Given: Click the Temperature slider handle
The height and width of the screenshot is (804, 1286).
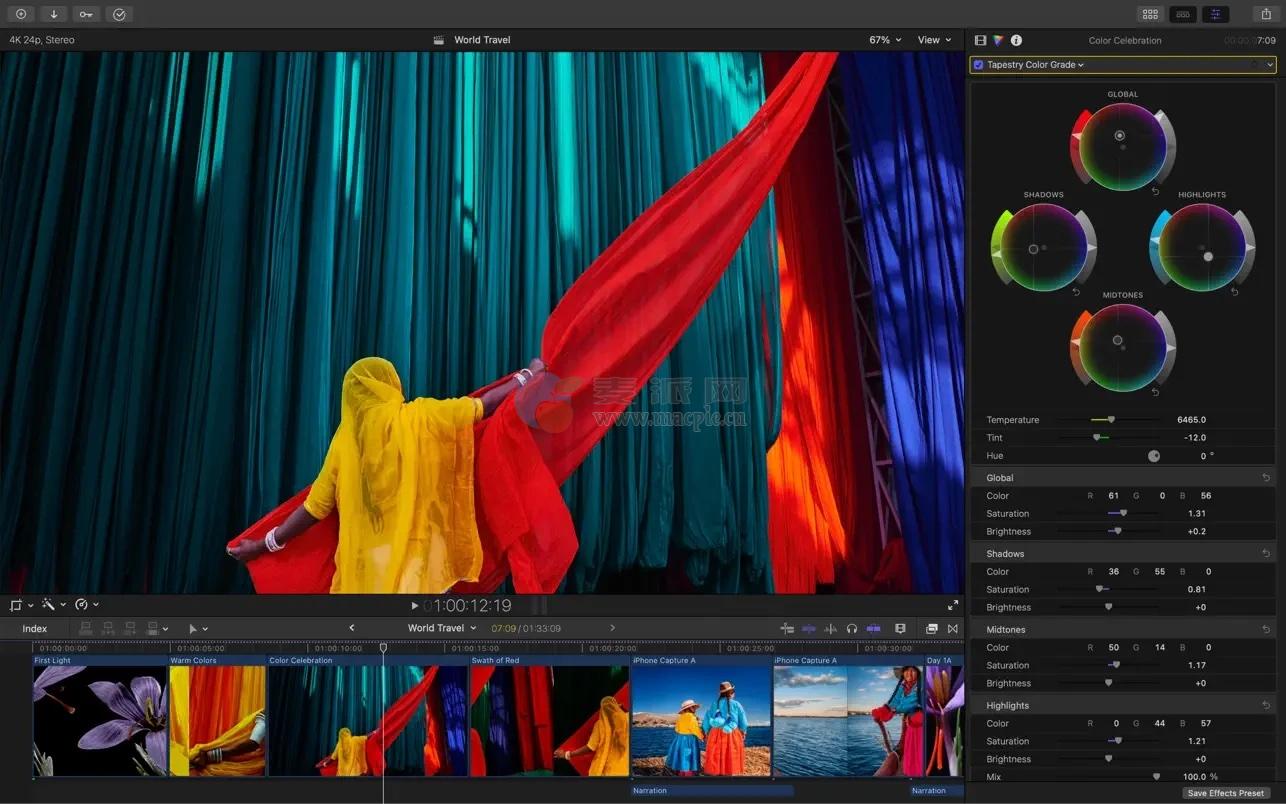Looking at the screenshot, I should [1110, 420].
